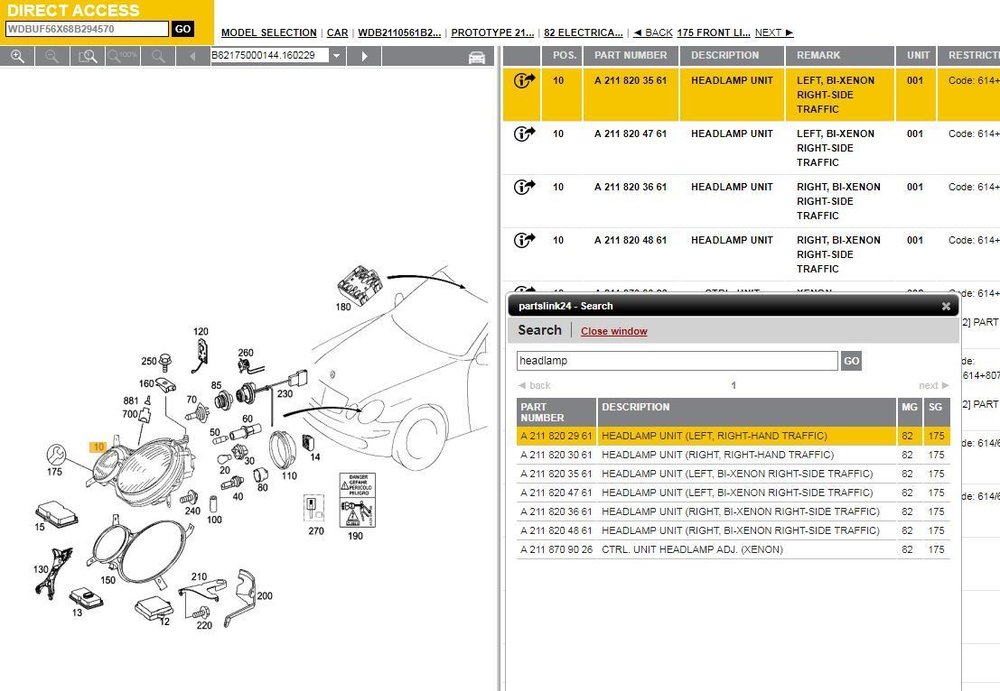
Task: Expand the illustration number dropdown
Action: coord(337,56)
